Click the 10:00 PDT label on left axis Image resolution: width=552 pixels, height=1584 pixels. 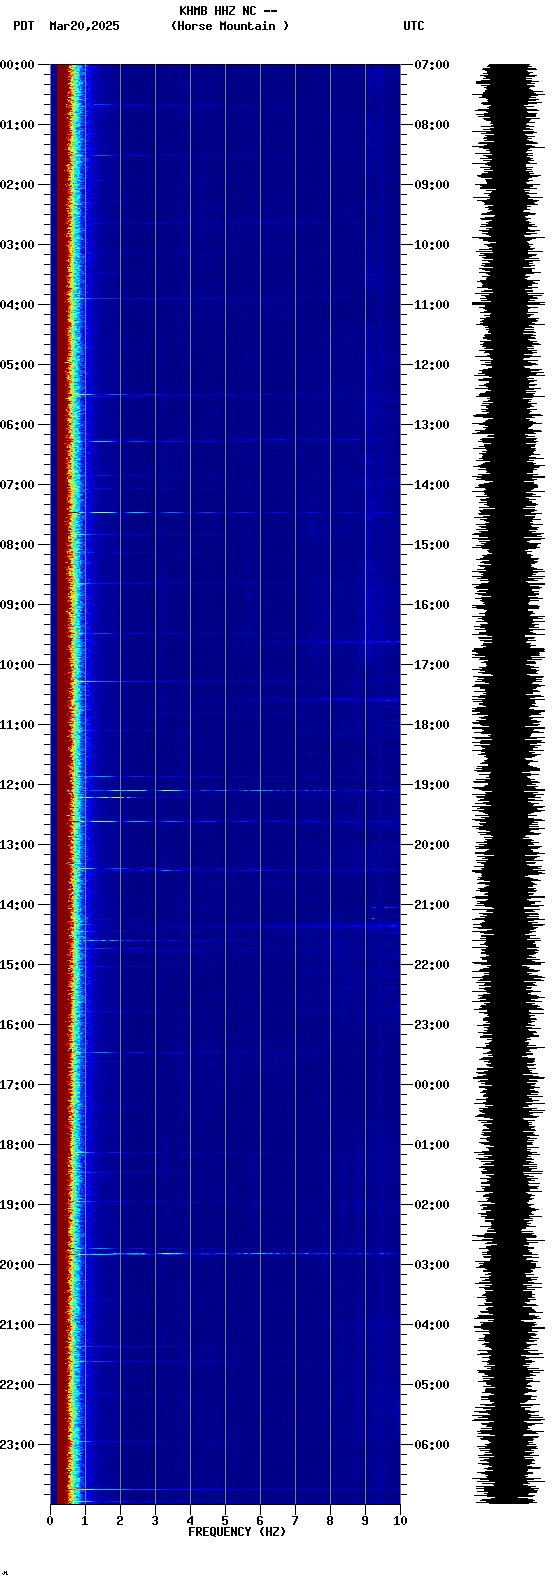pyautogui.click(x=18, y=665)
